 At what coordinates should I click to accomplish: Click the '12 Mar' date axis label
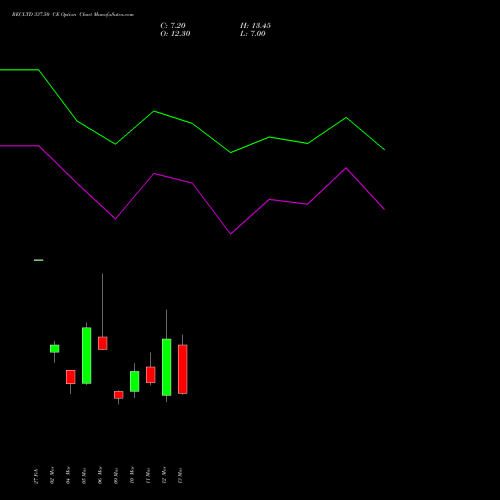pos(164,475)
